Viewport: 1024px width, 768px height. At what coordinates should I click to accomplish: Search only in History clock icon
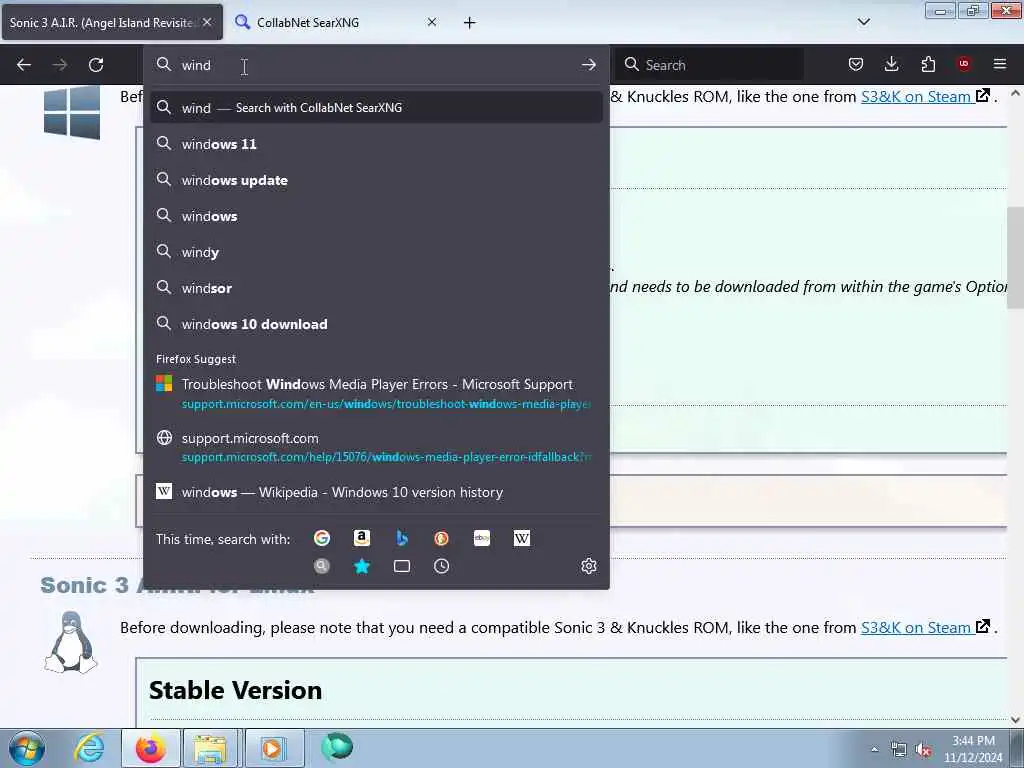click(x=441, y=566)
